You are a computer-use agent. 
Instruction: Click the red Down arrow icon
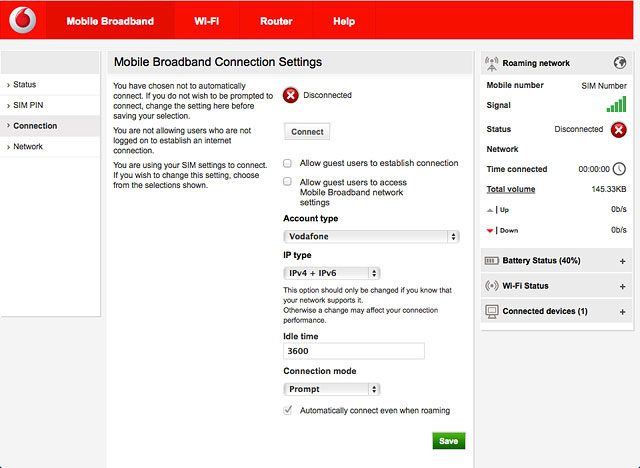pos(490,231)
